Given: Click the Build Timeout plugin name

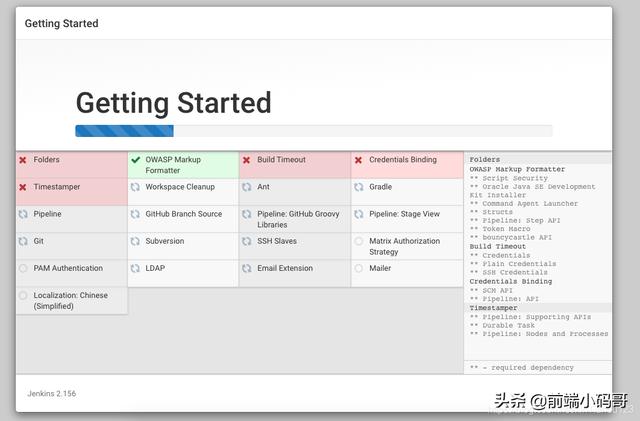Looking at the screenshot, I should pyautogui.click(x=281, y=160).
